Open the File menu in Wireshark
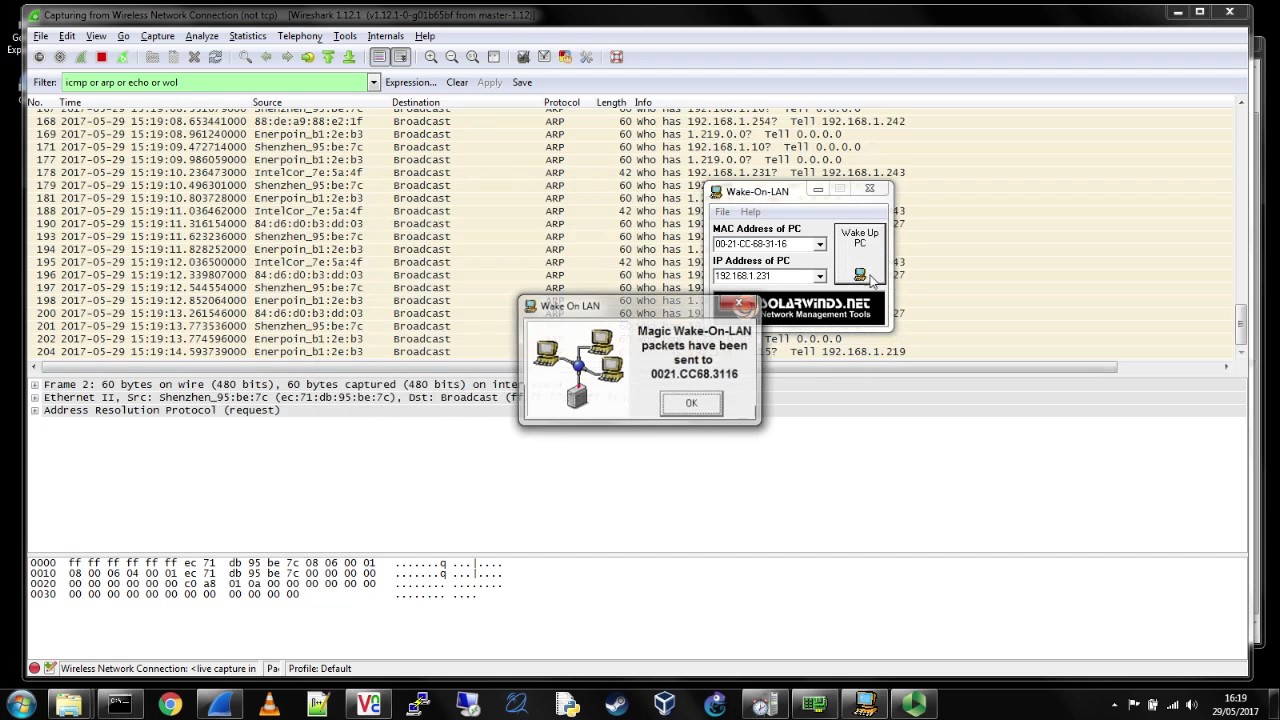Screen dimensions: 1280x720 tap(41, 36)
